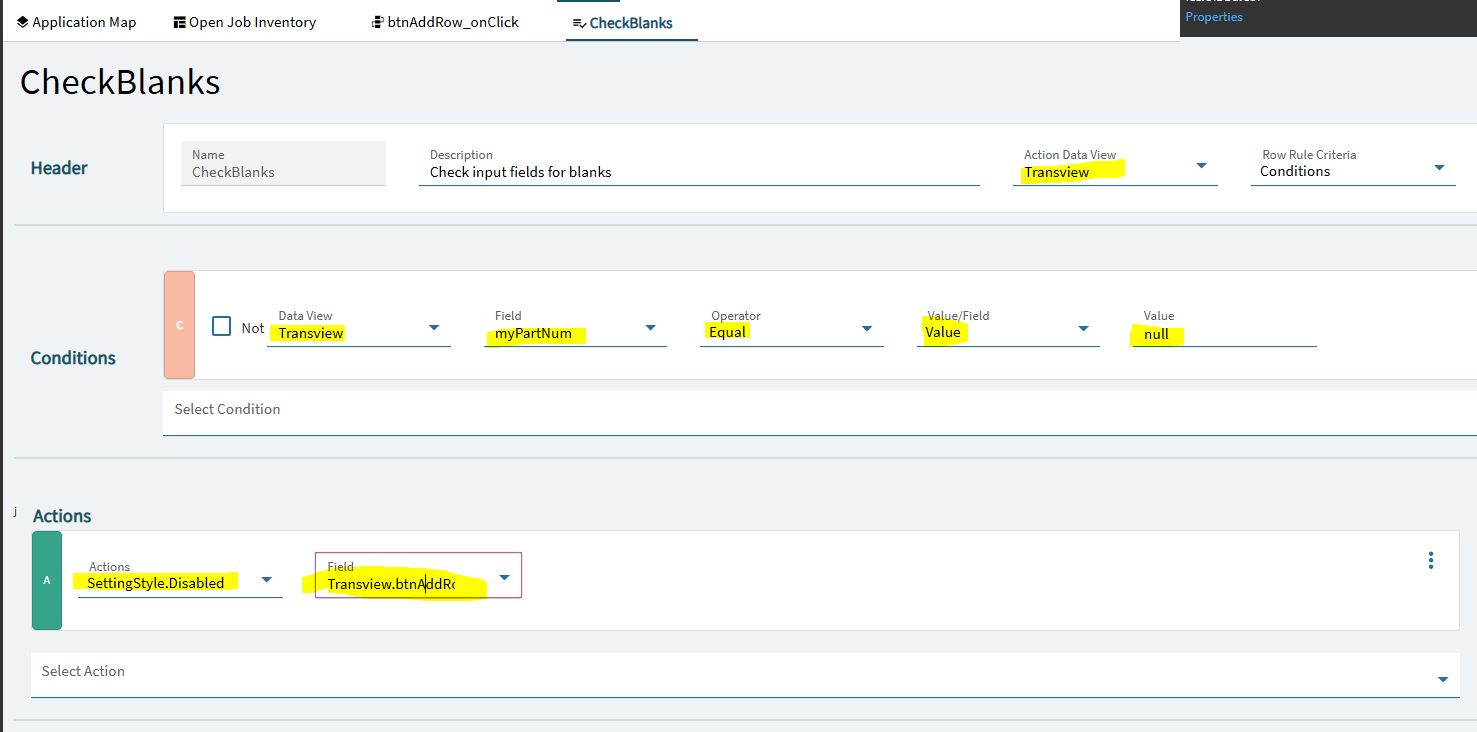Open the action row three-dot menu
The width and height of the screenshot is (1477, 732).
[x=1431, y=560]
